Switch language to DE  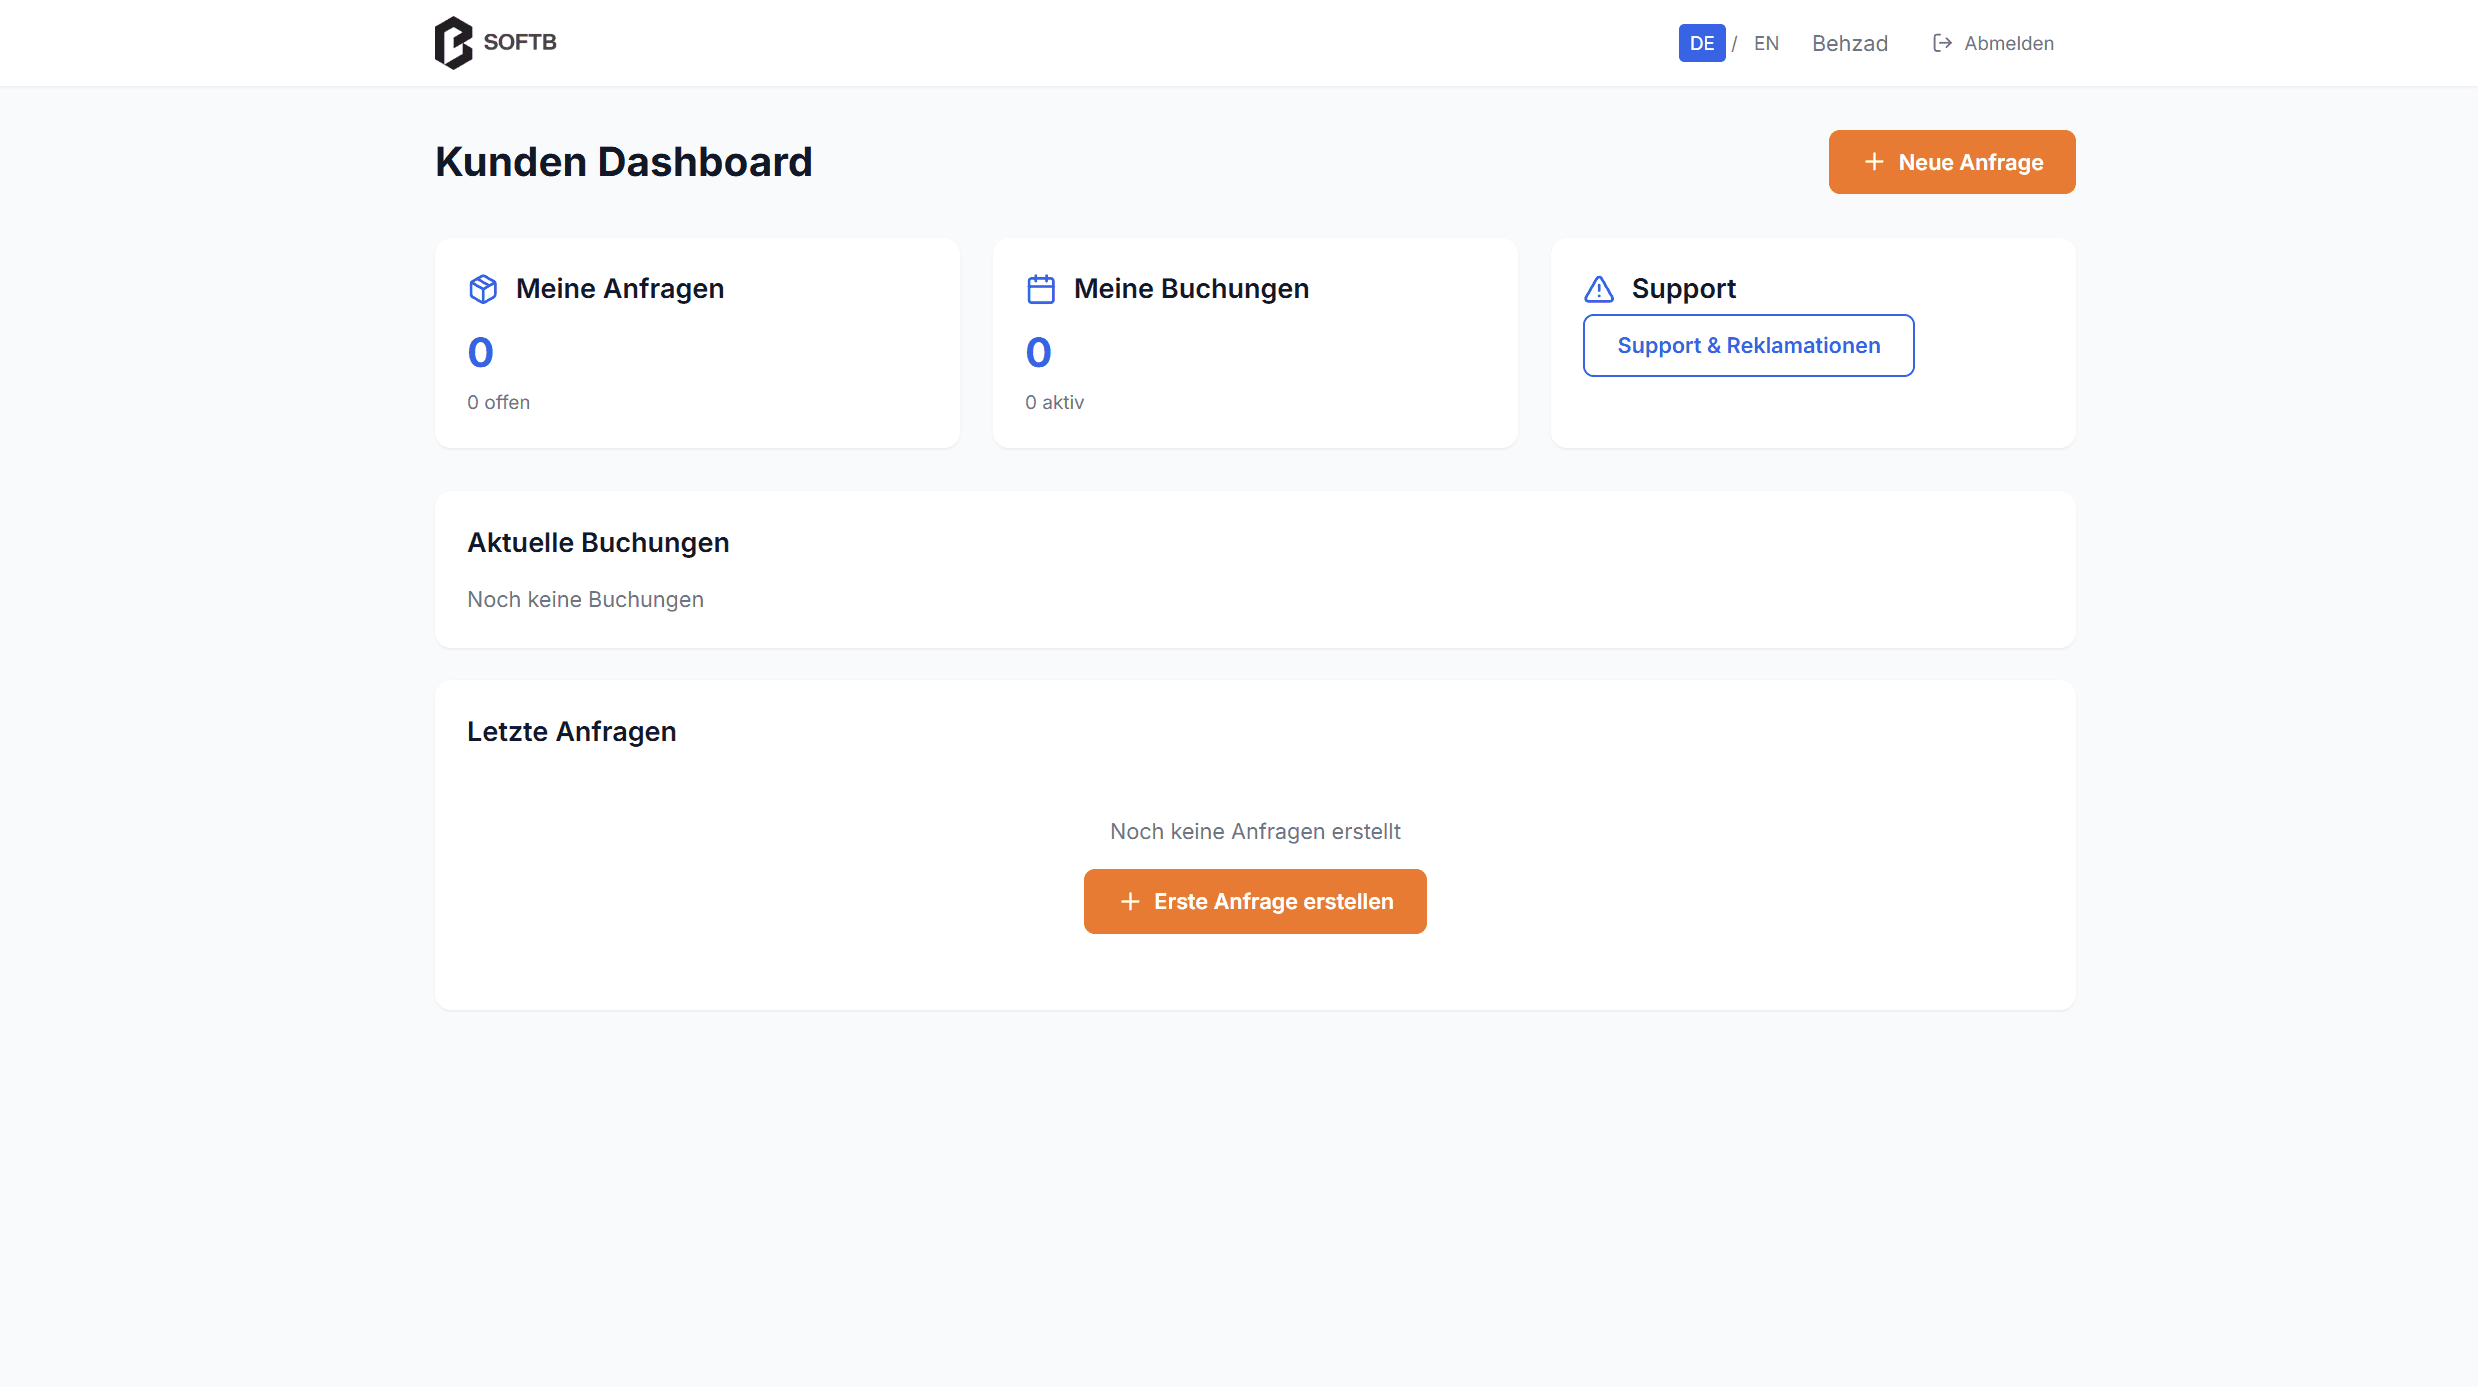pyautogui.click(x=1701, y=43)
